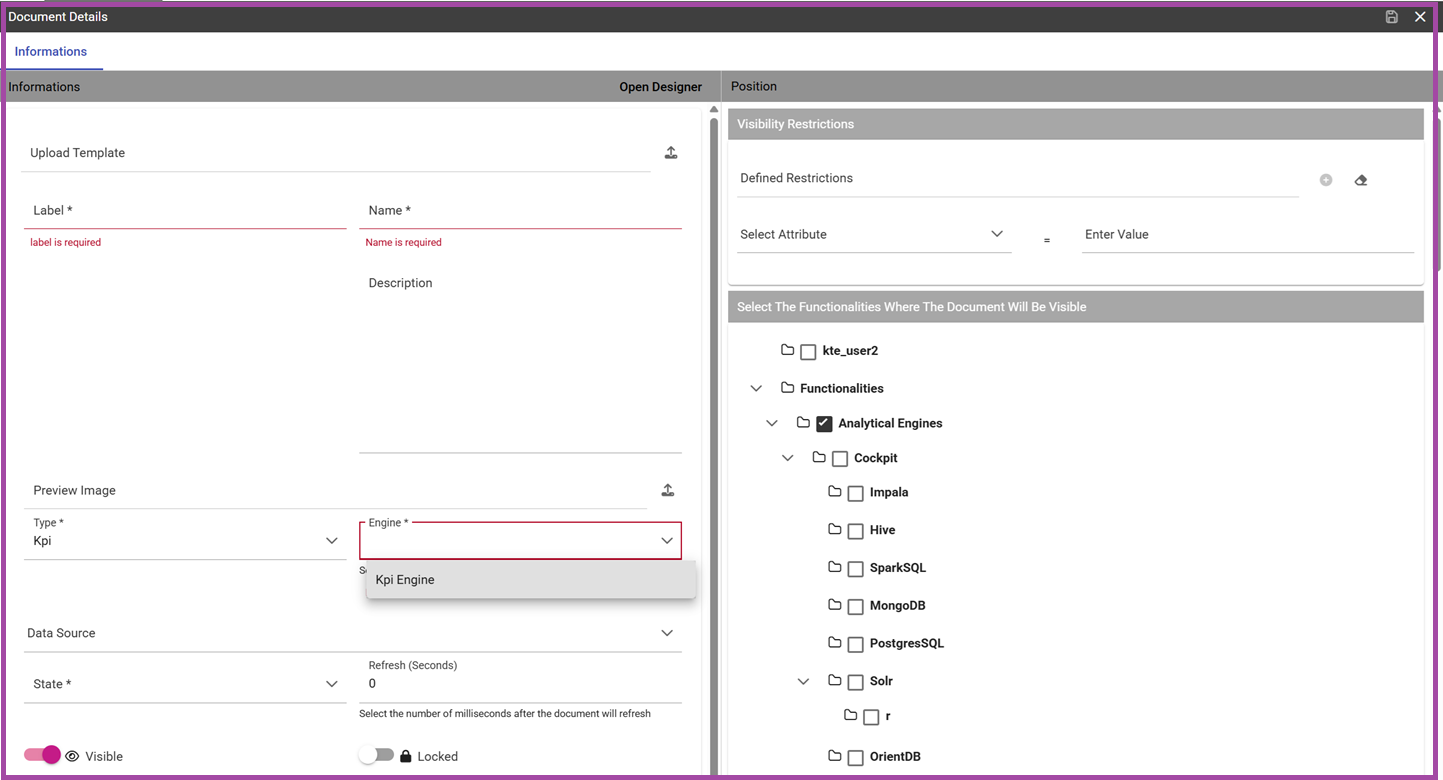The image size is (1443, 780).
Task: Click the Analytical Engines folder icon
Action: click(803, 423)
